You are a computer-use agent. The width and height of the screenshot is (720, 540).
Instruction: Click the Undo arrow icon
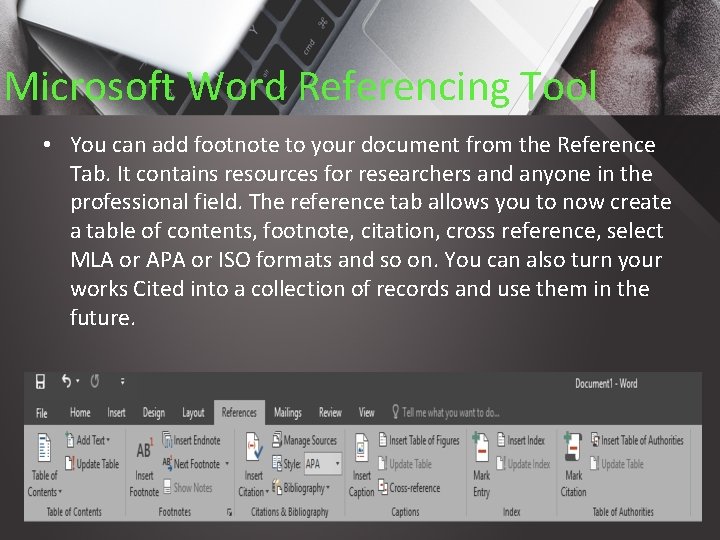pos(67,381)
